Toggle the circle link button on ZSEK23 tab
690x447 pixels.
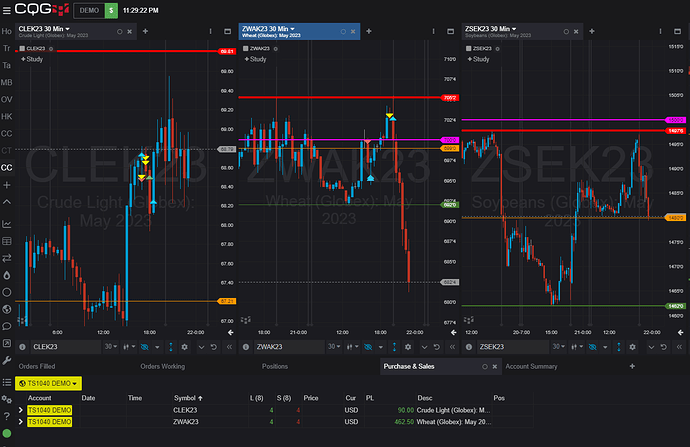pos(566,32)
